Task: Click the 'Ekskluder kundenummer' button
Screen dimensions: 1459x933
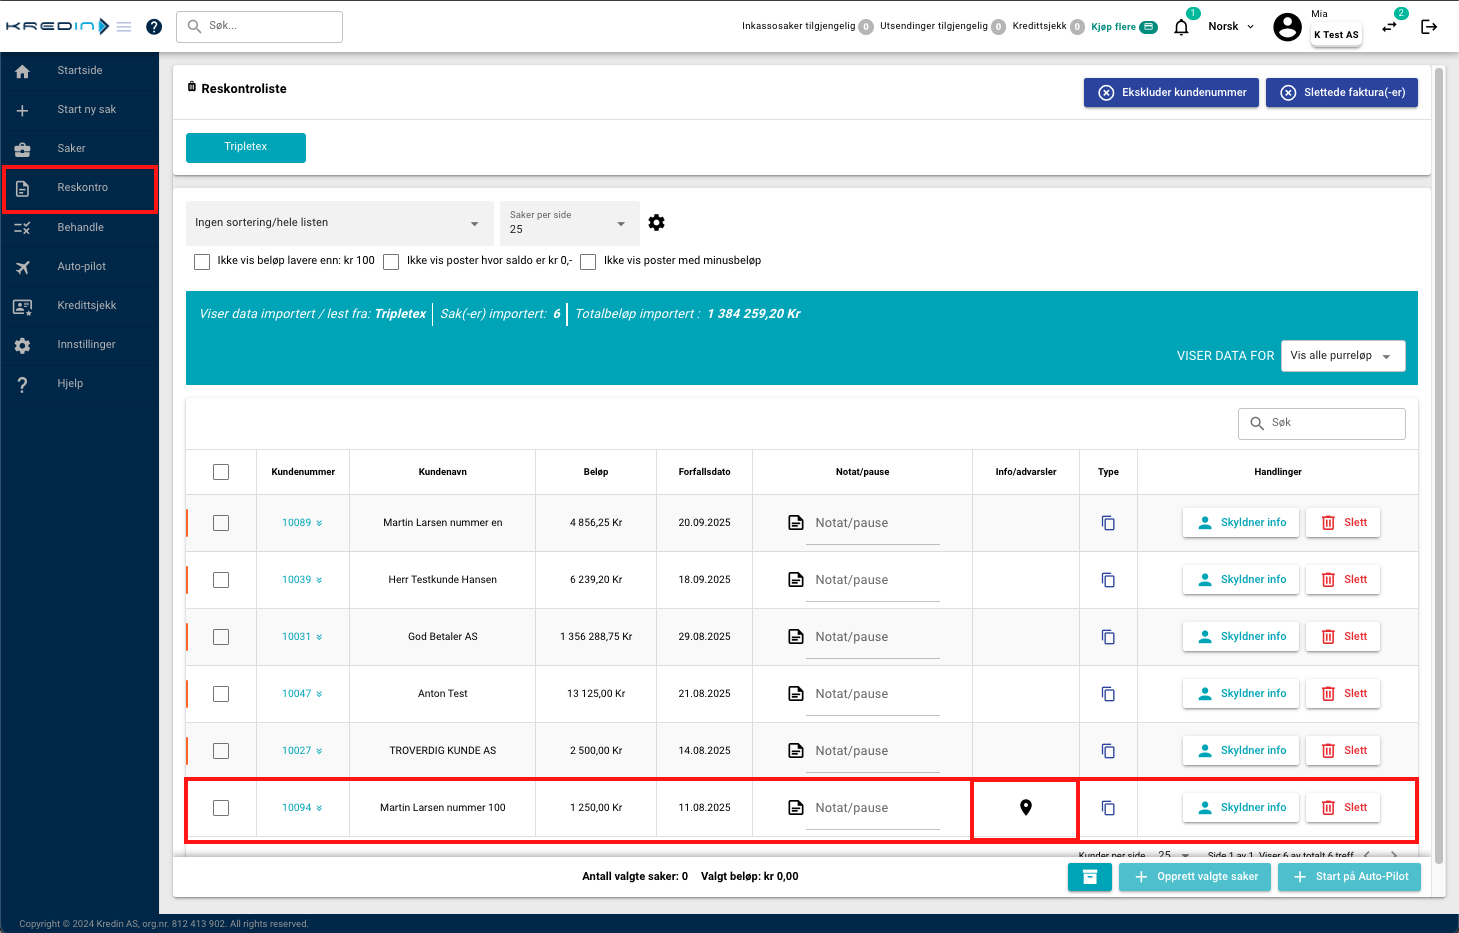Action: point(1171,93)
